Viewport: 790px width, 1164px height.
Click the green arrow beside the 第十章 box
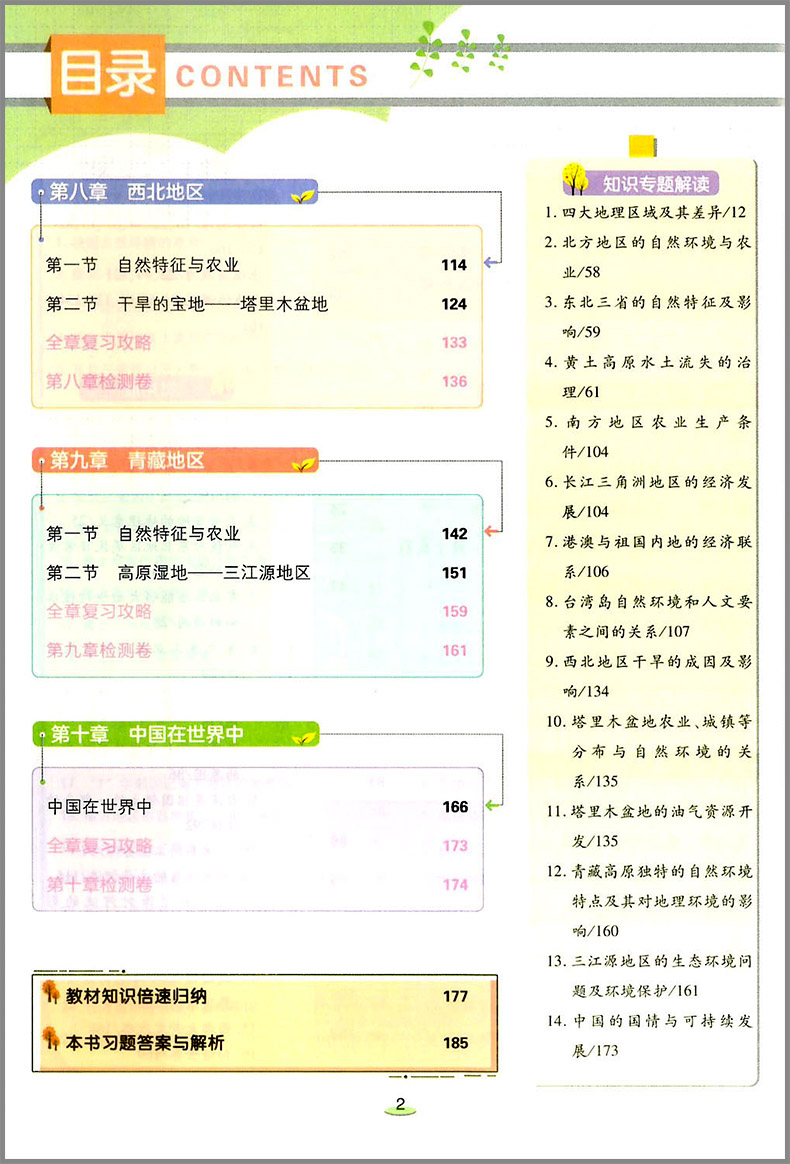(491, 805)
